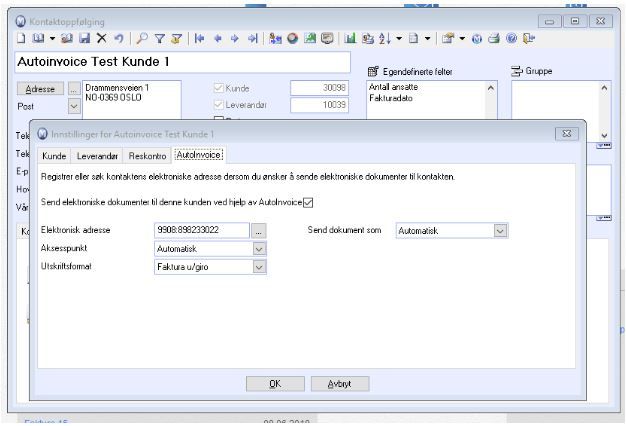Click the open folder icon before save

tap(67, 38)
